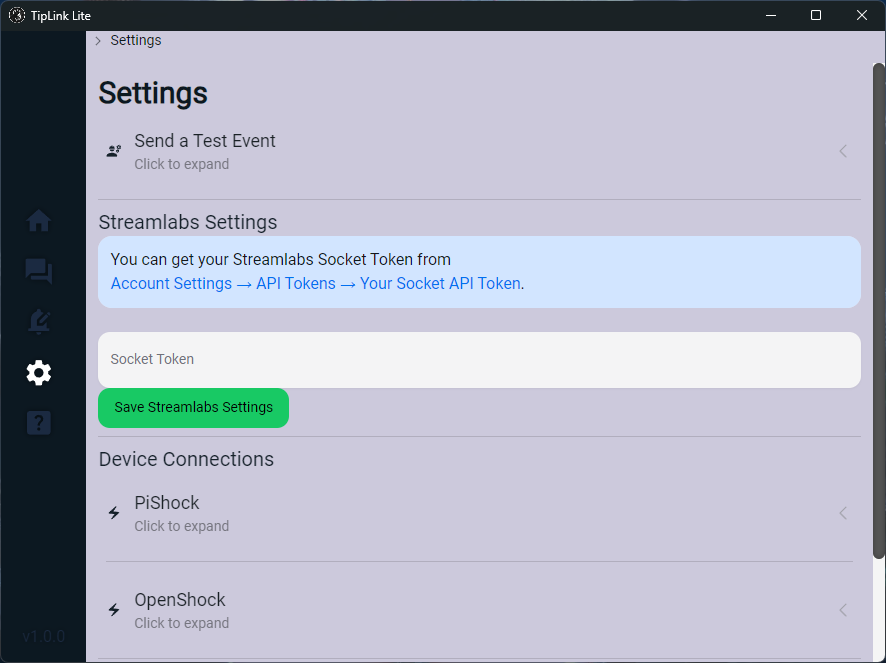
Task: Save Streamlabs Settings
Action: pos(193,408)
